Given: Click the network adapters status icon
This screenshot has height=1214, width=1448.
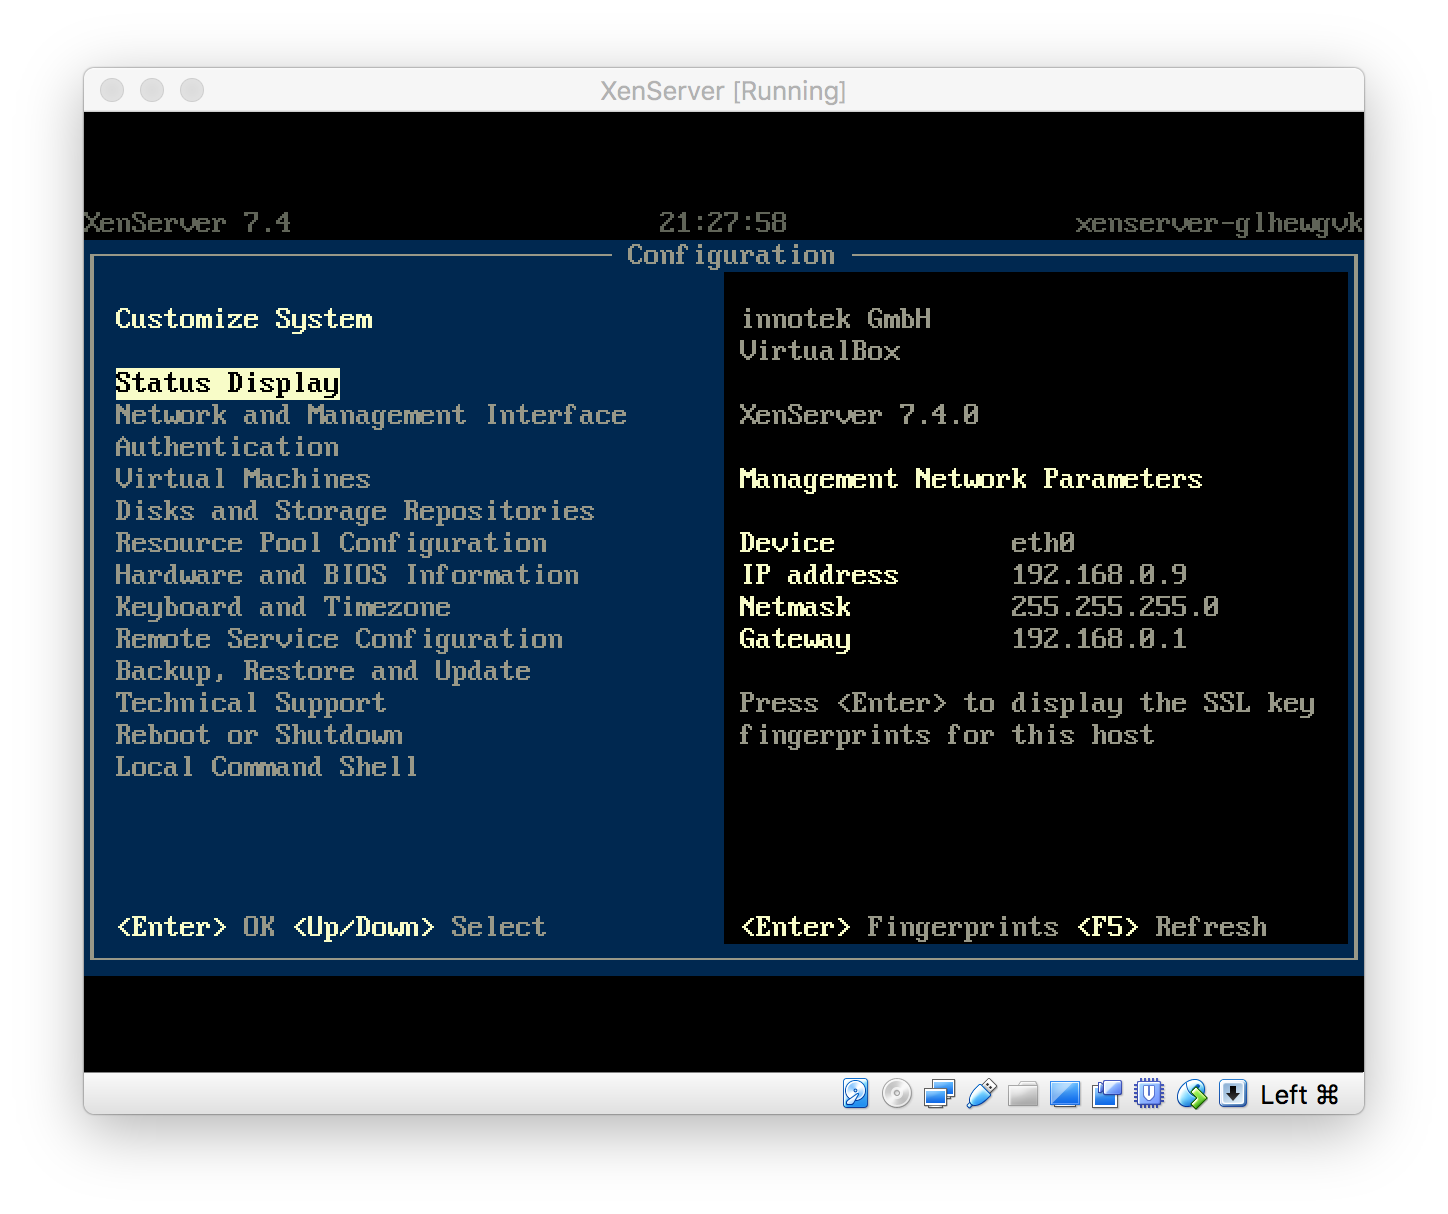Looking at the screenshot, I should pos(939,1094).
